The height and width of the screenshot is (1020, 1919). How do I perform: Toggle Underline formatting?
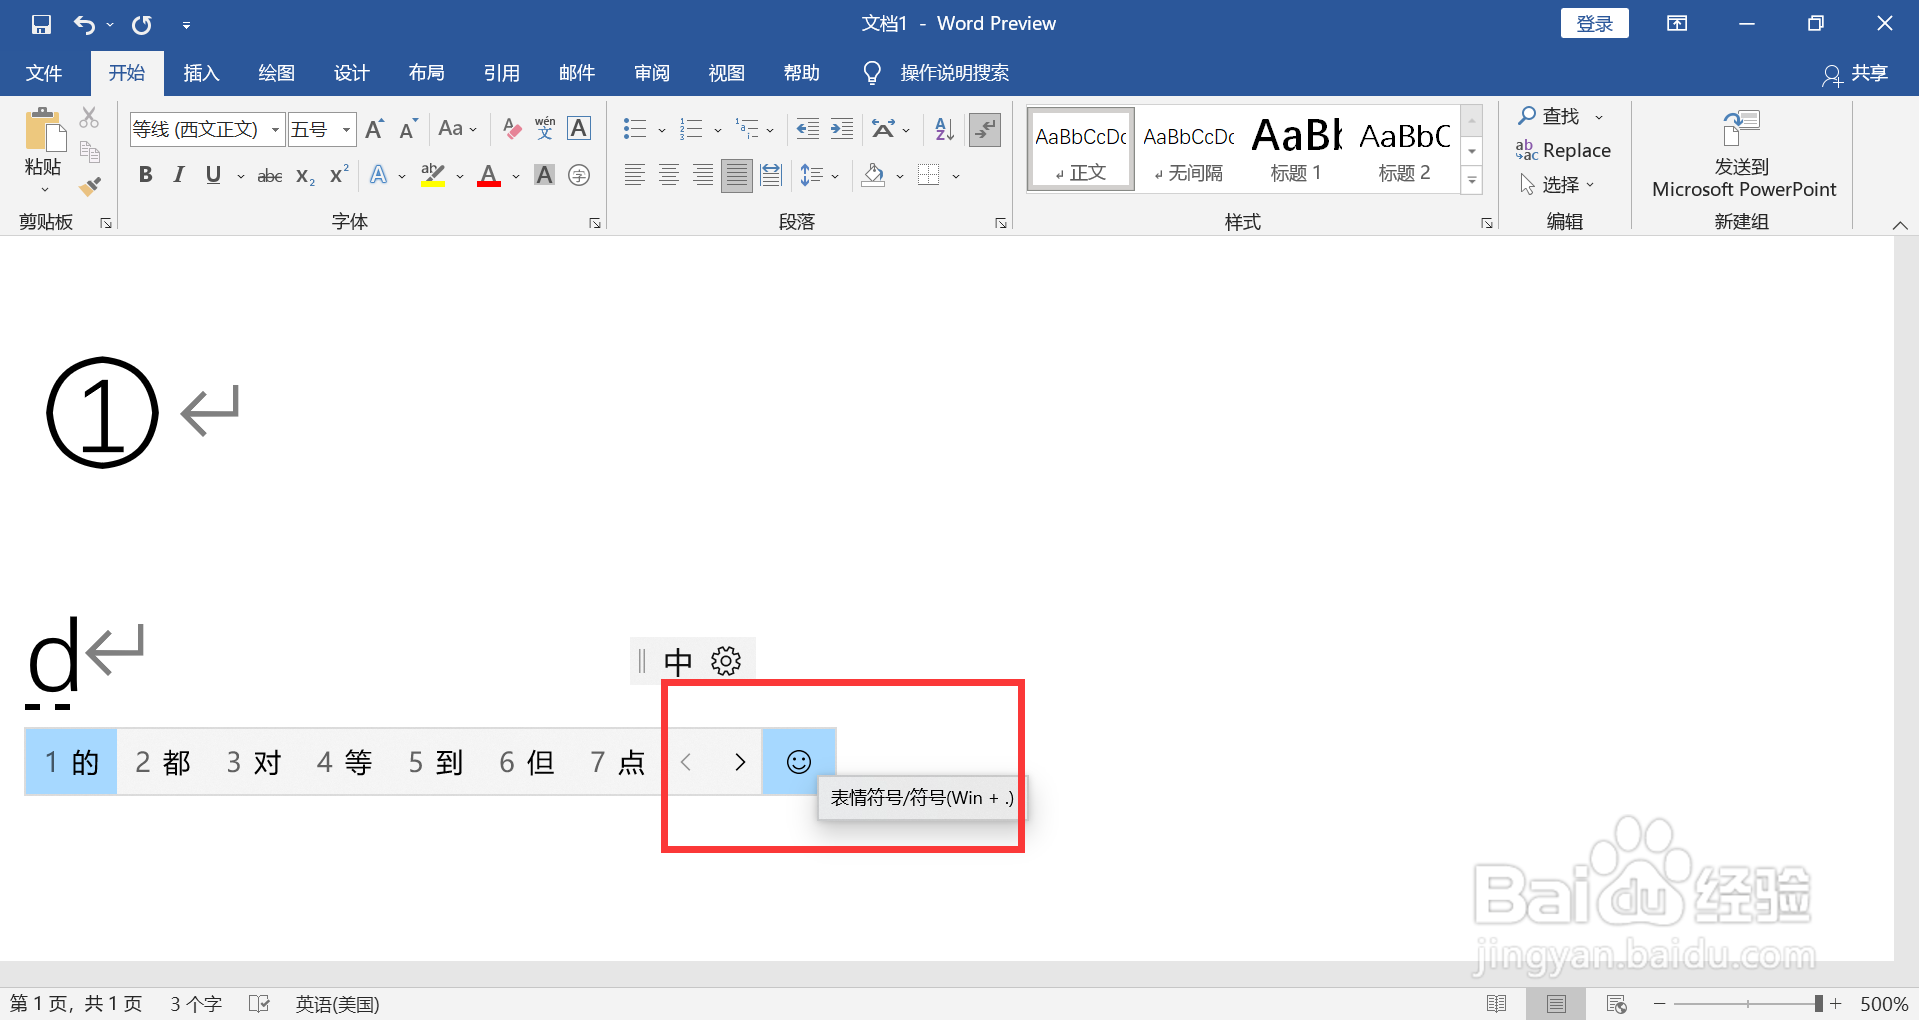coord(213,176)
